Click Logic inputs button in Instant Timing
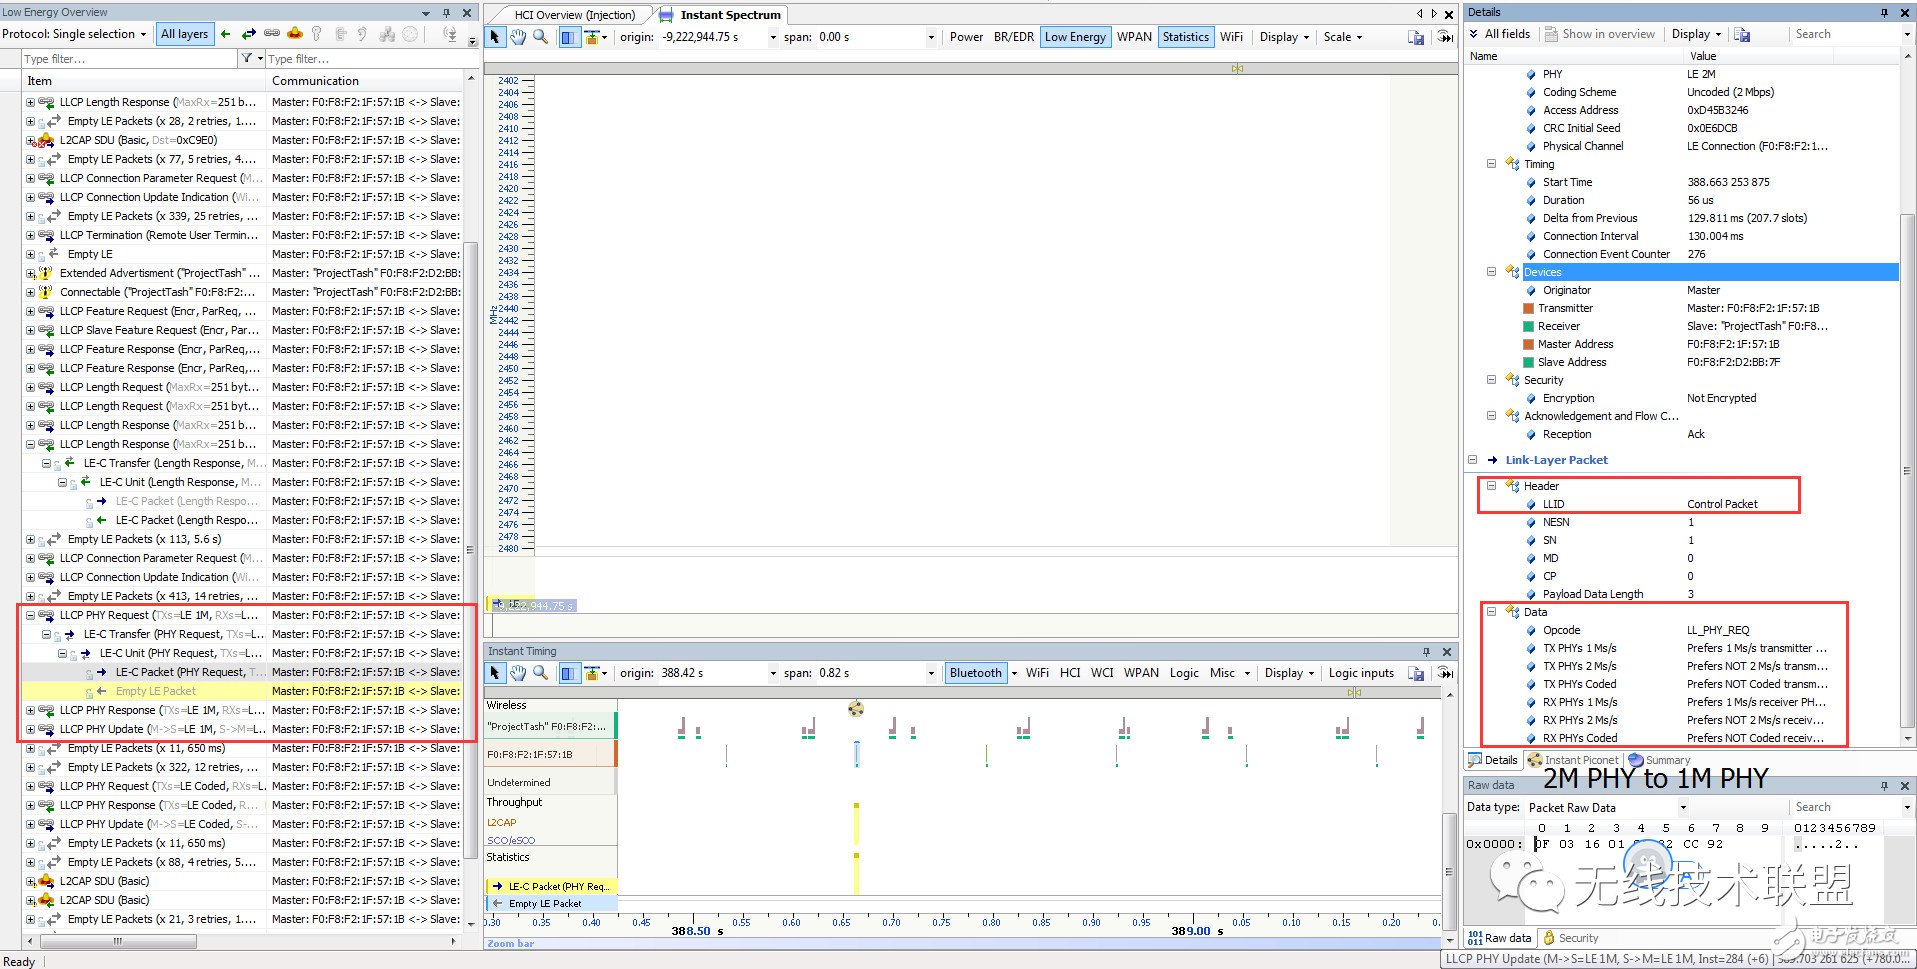The image size is (1917, 969). coord(1361,673)
